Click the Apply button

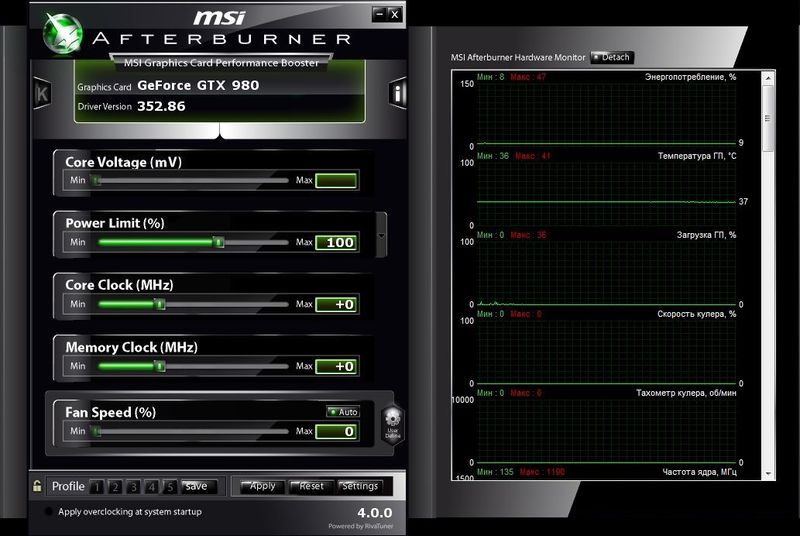[262, 487]
